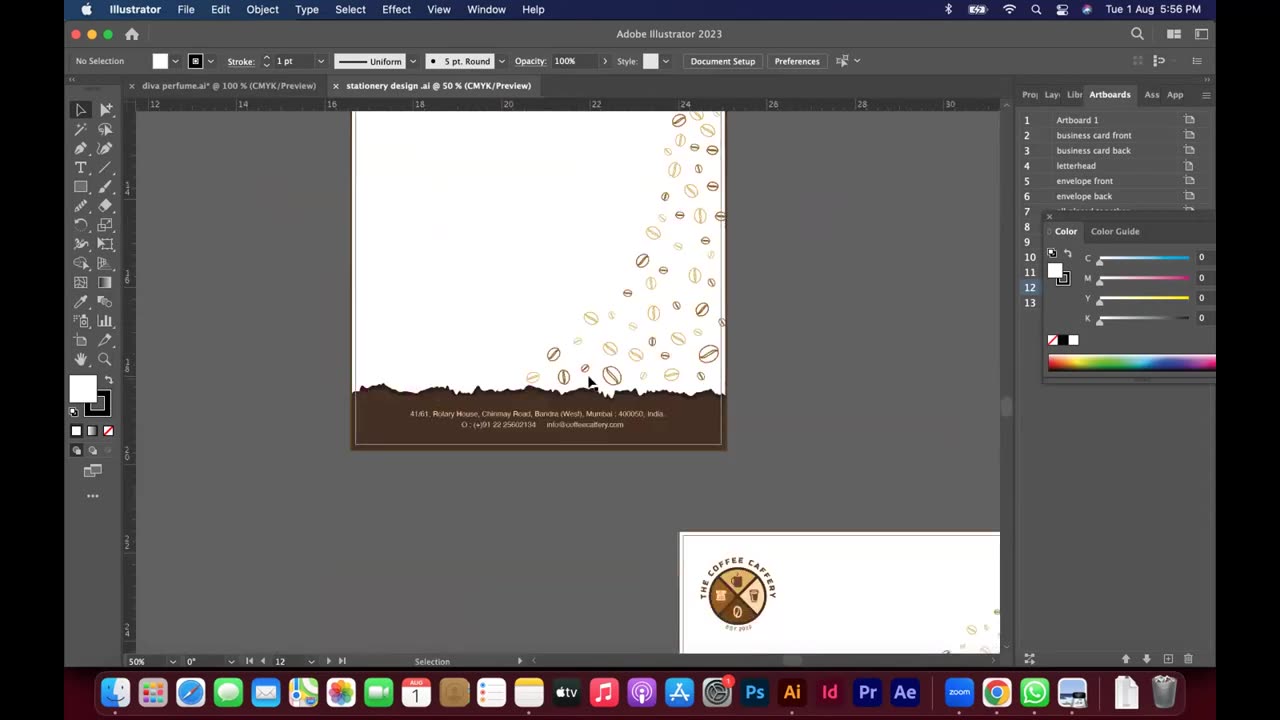
Task: Select the Selection tool arrow
Action: [x=81, y=110]
